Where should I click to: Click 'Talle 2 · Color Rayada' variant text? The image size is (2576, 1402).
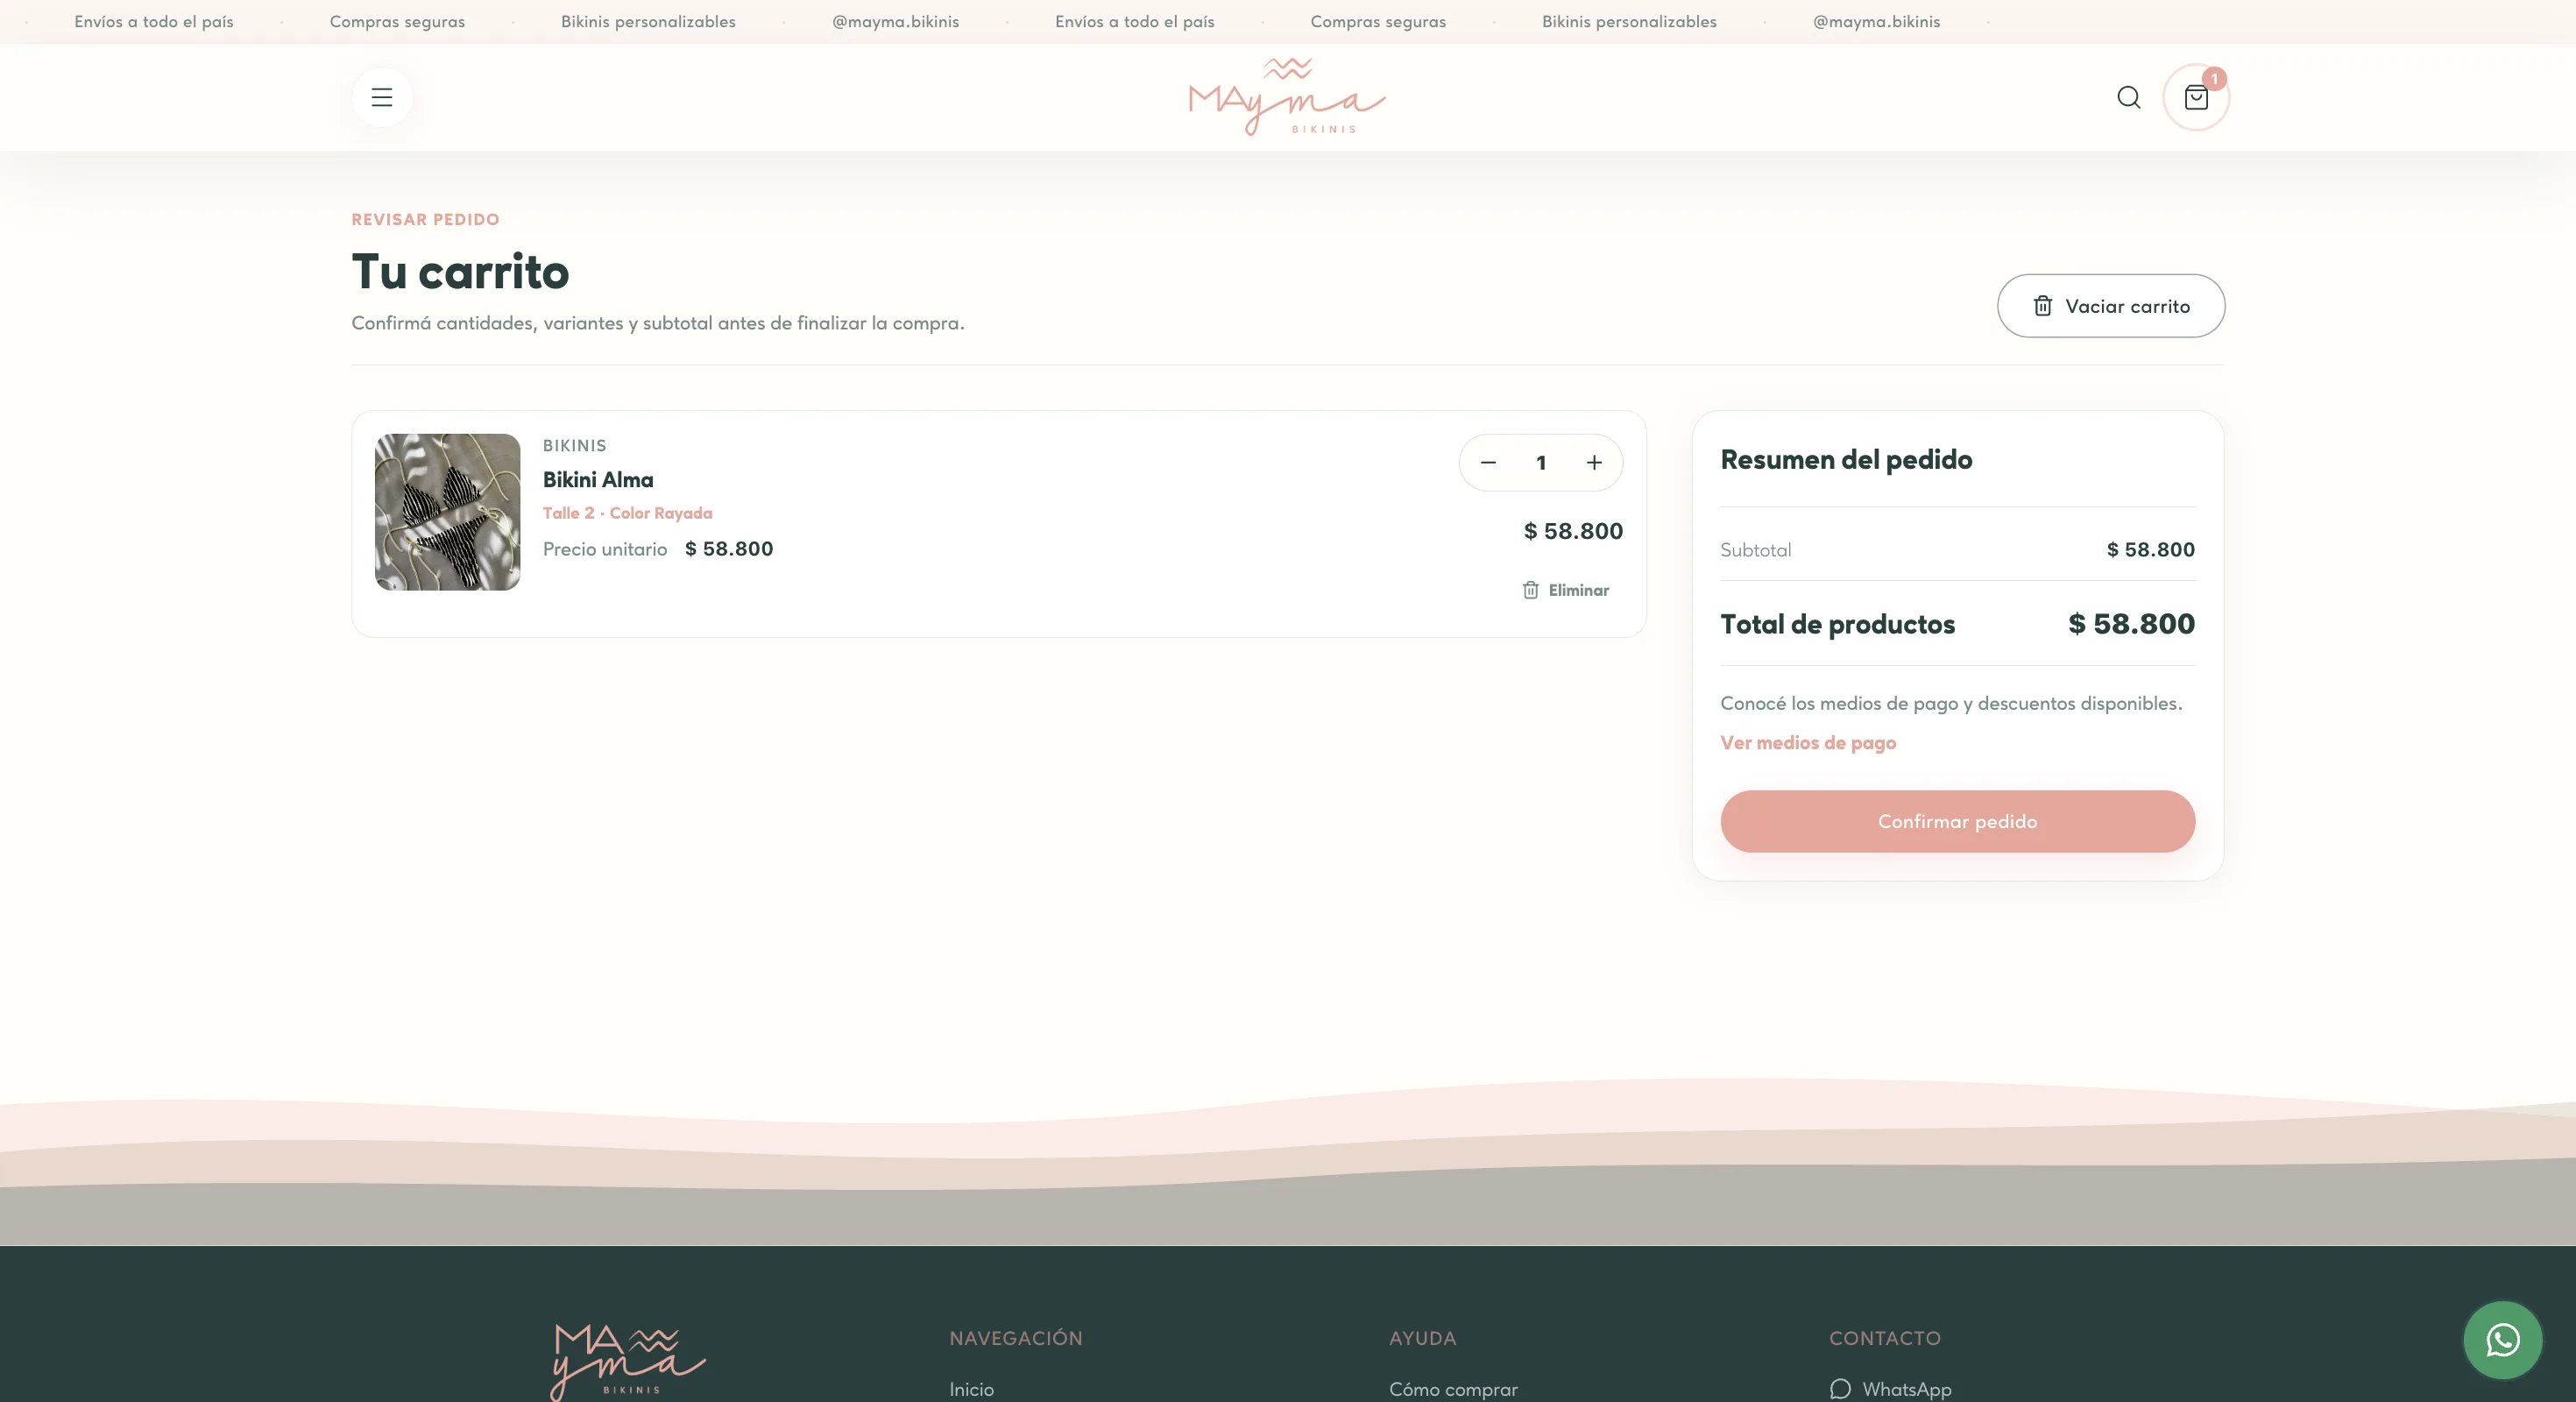628,513
